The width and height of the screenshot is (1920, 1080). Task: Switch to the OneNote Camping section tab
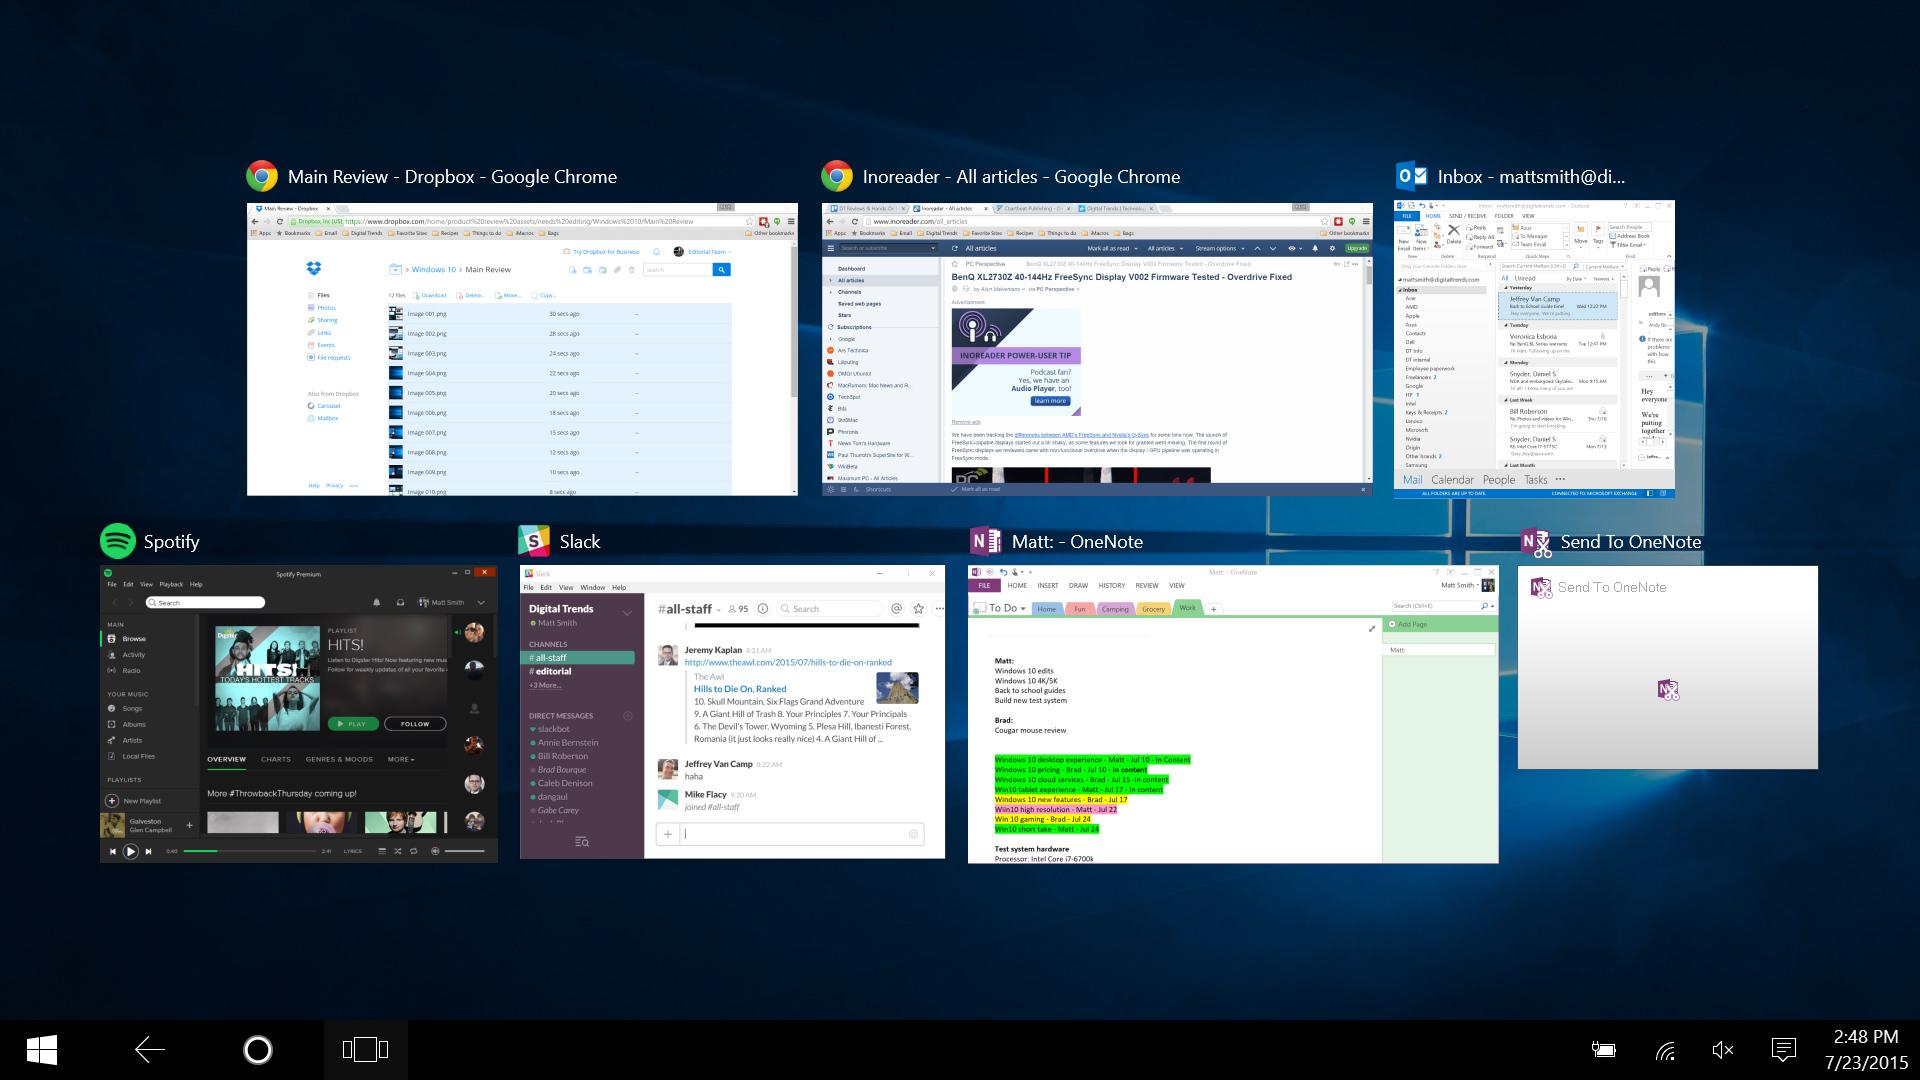[x=1114, y=608]
